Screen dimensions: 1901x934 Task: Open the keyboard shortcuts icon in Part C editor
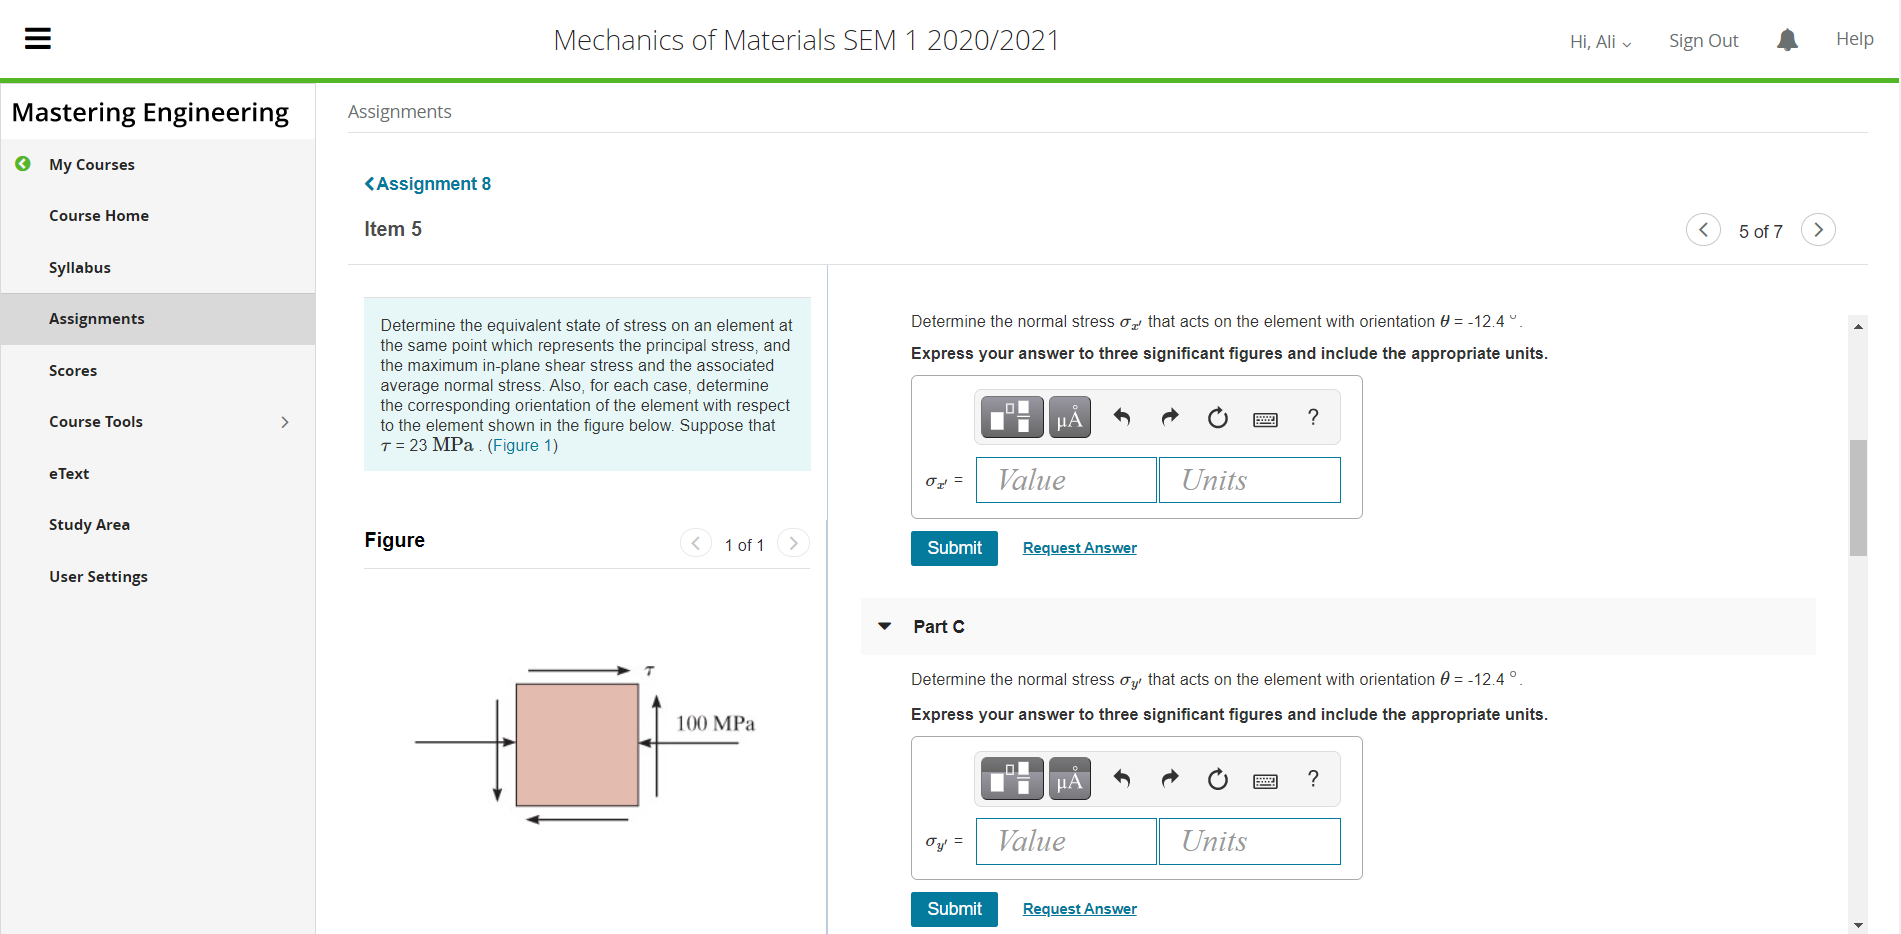(x=1265, y=778)
